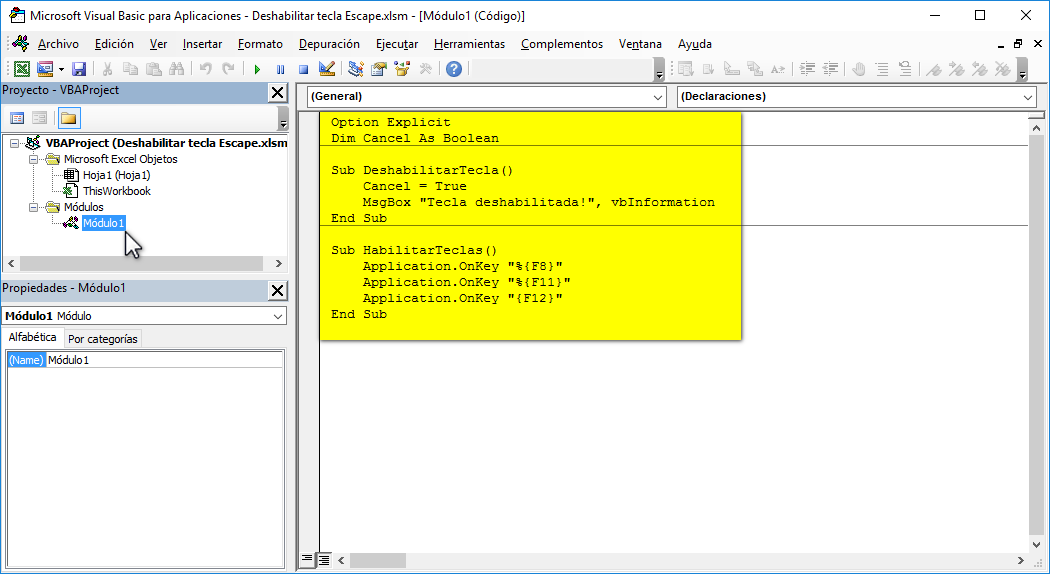Screen dimensions: 1050x574
Task: Click the Uncomment Block icon
Action: (x=905, y=69)
